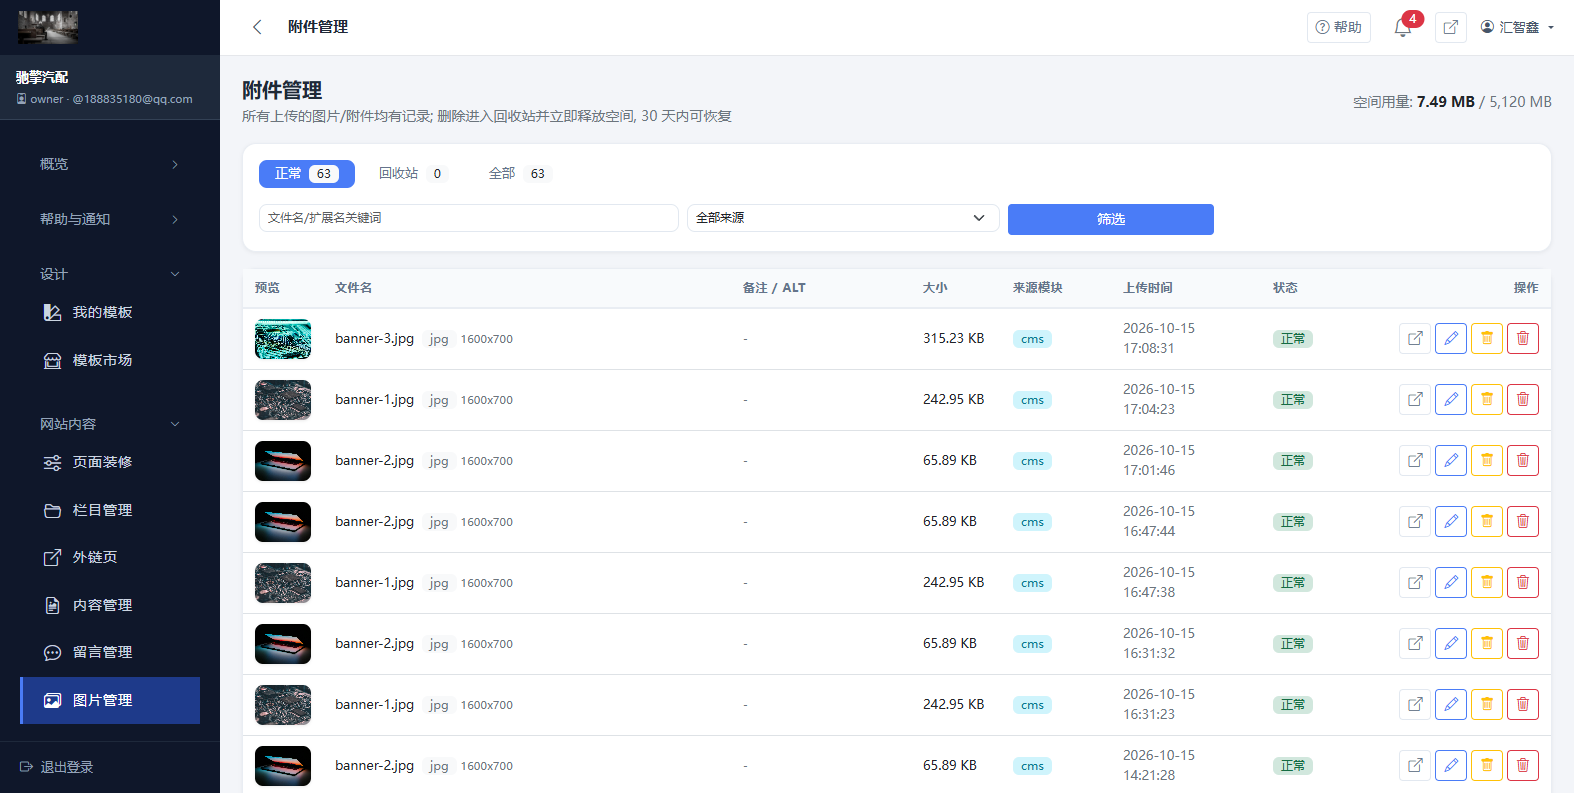Image resolution: width=1574 pixels, height=793 pixels.
Task: Open the banner-1.jpg uploaded at 16:31:23 externally
Action: pos(1415,705)
